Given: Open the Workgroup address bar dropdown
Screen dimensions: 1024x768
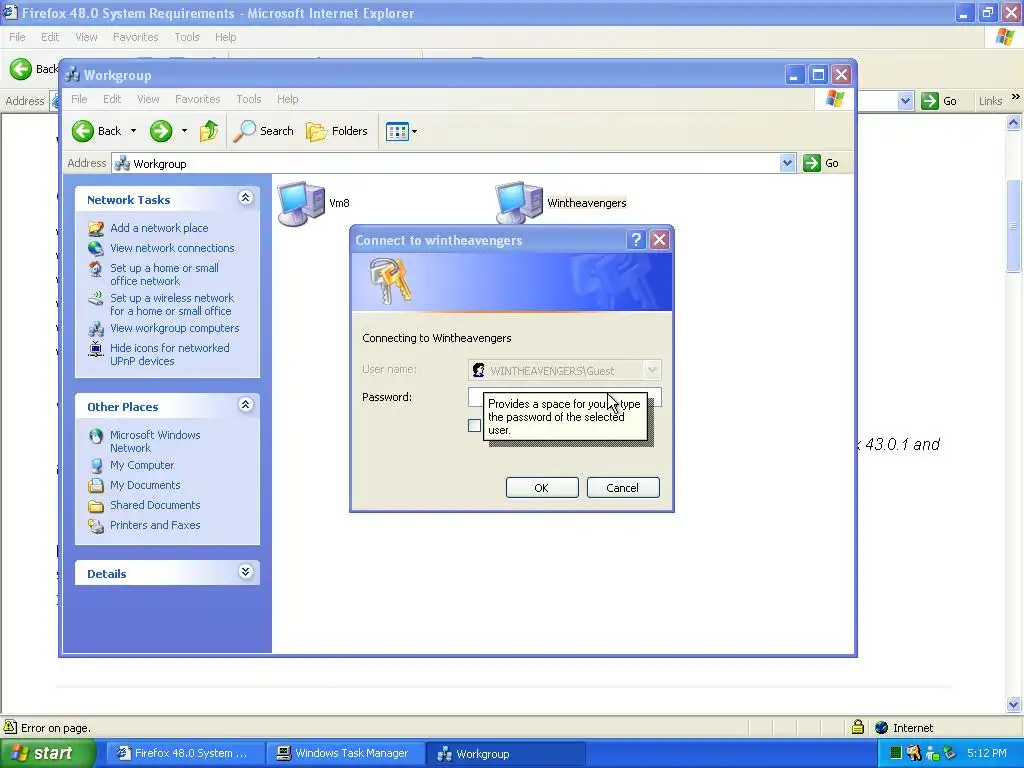Looking at the screenshot, I should pos(787,163).
